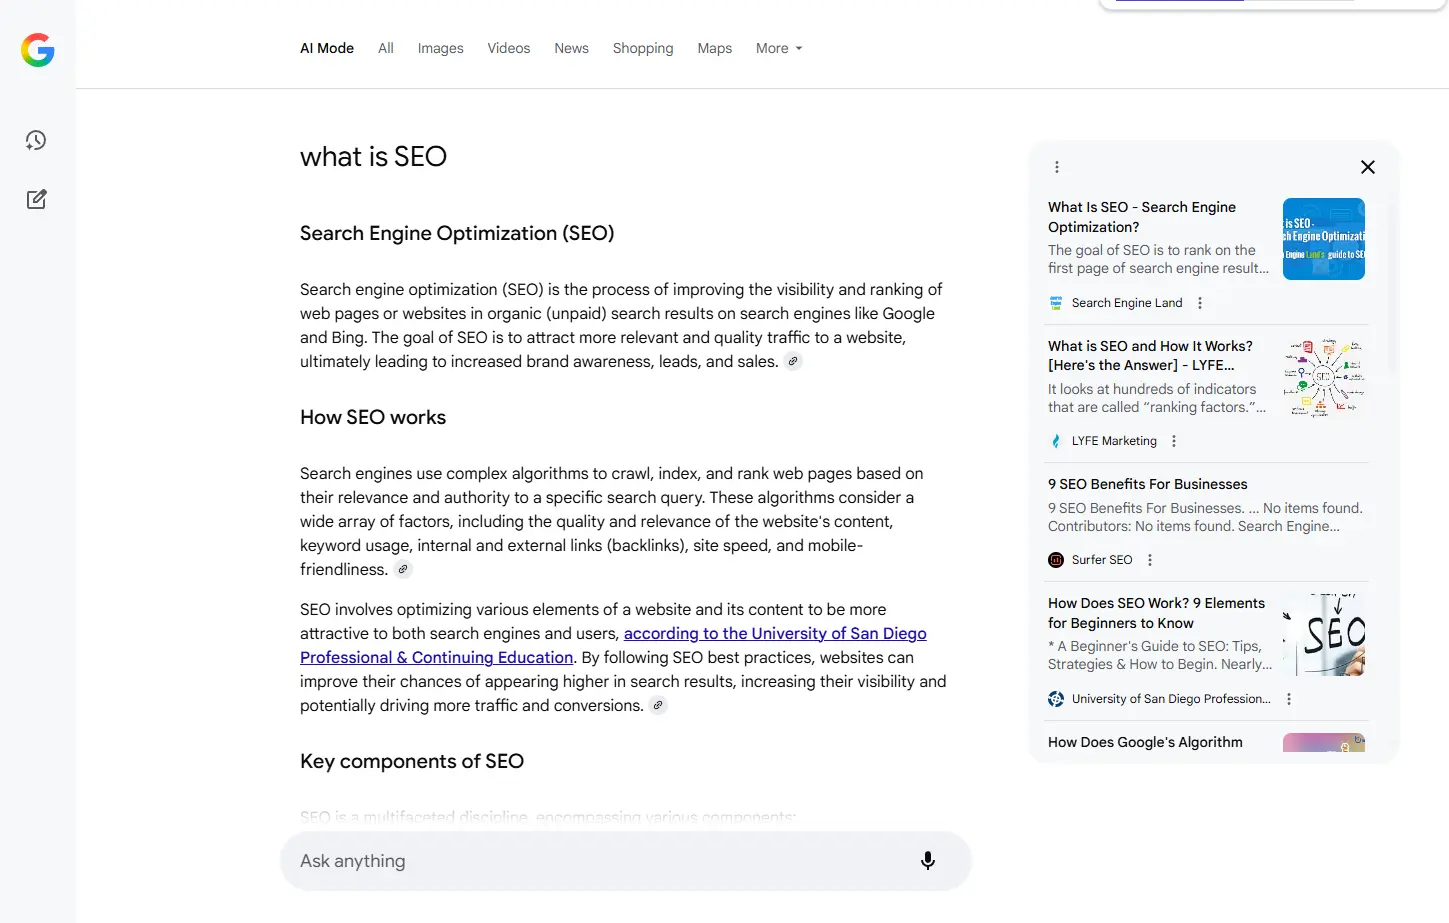Click LYFE Marketing favicon
This screenshot has height=923, width=1449.
1056,441
